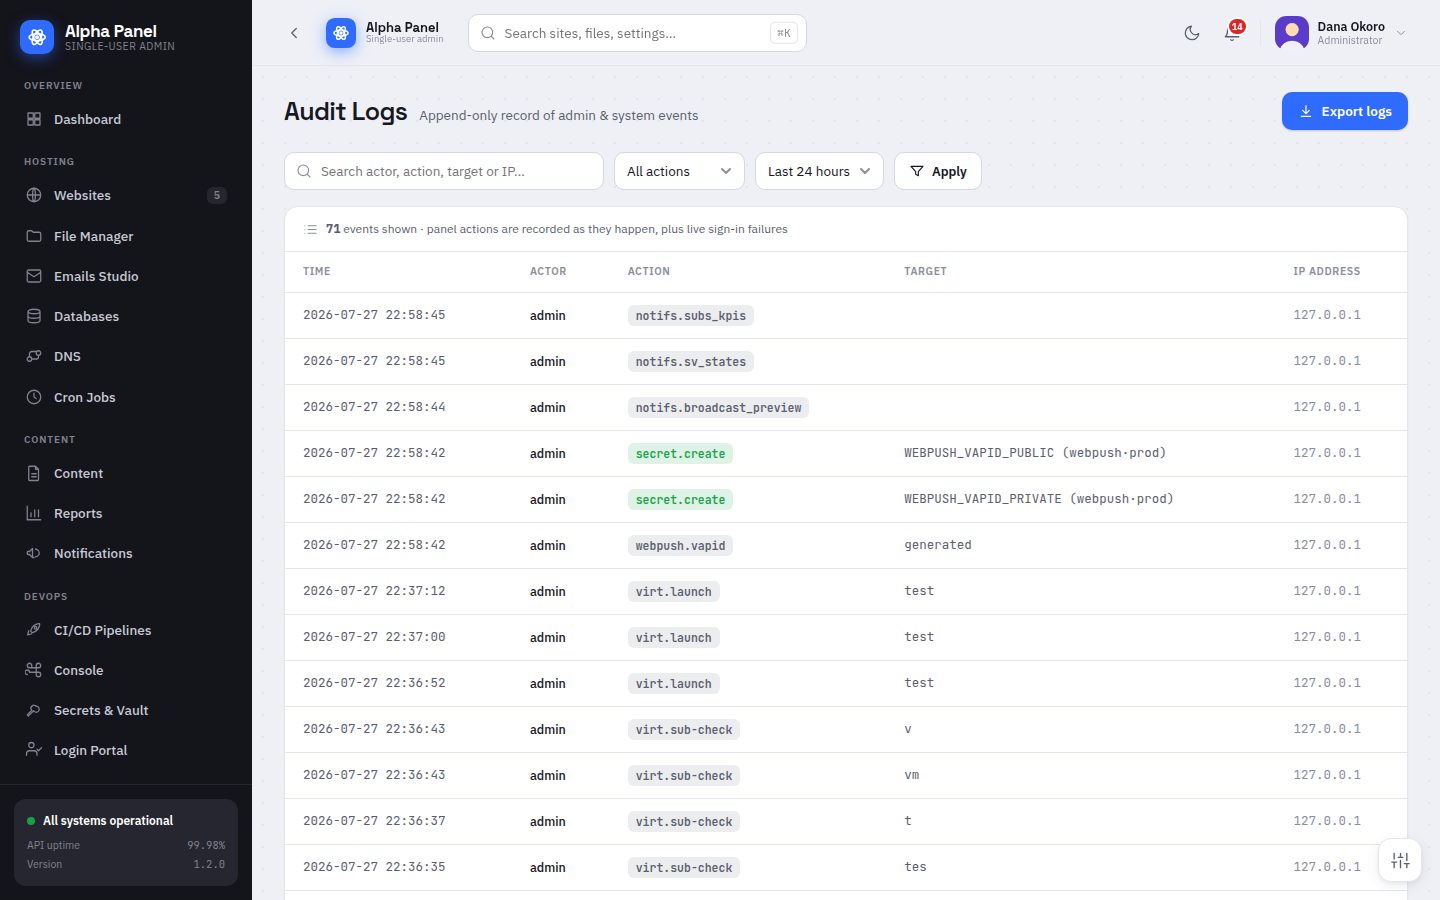
Task: Click the Console command icon
Action: 34,670
